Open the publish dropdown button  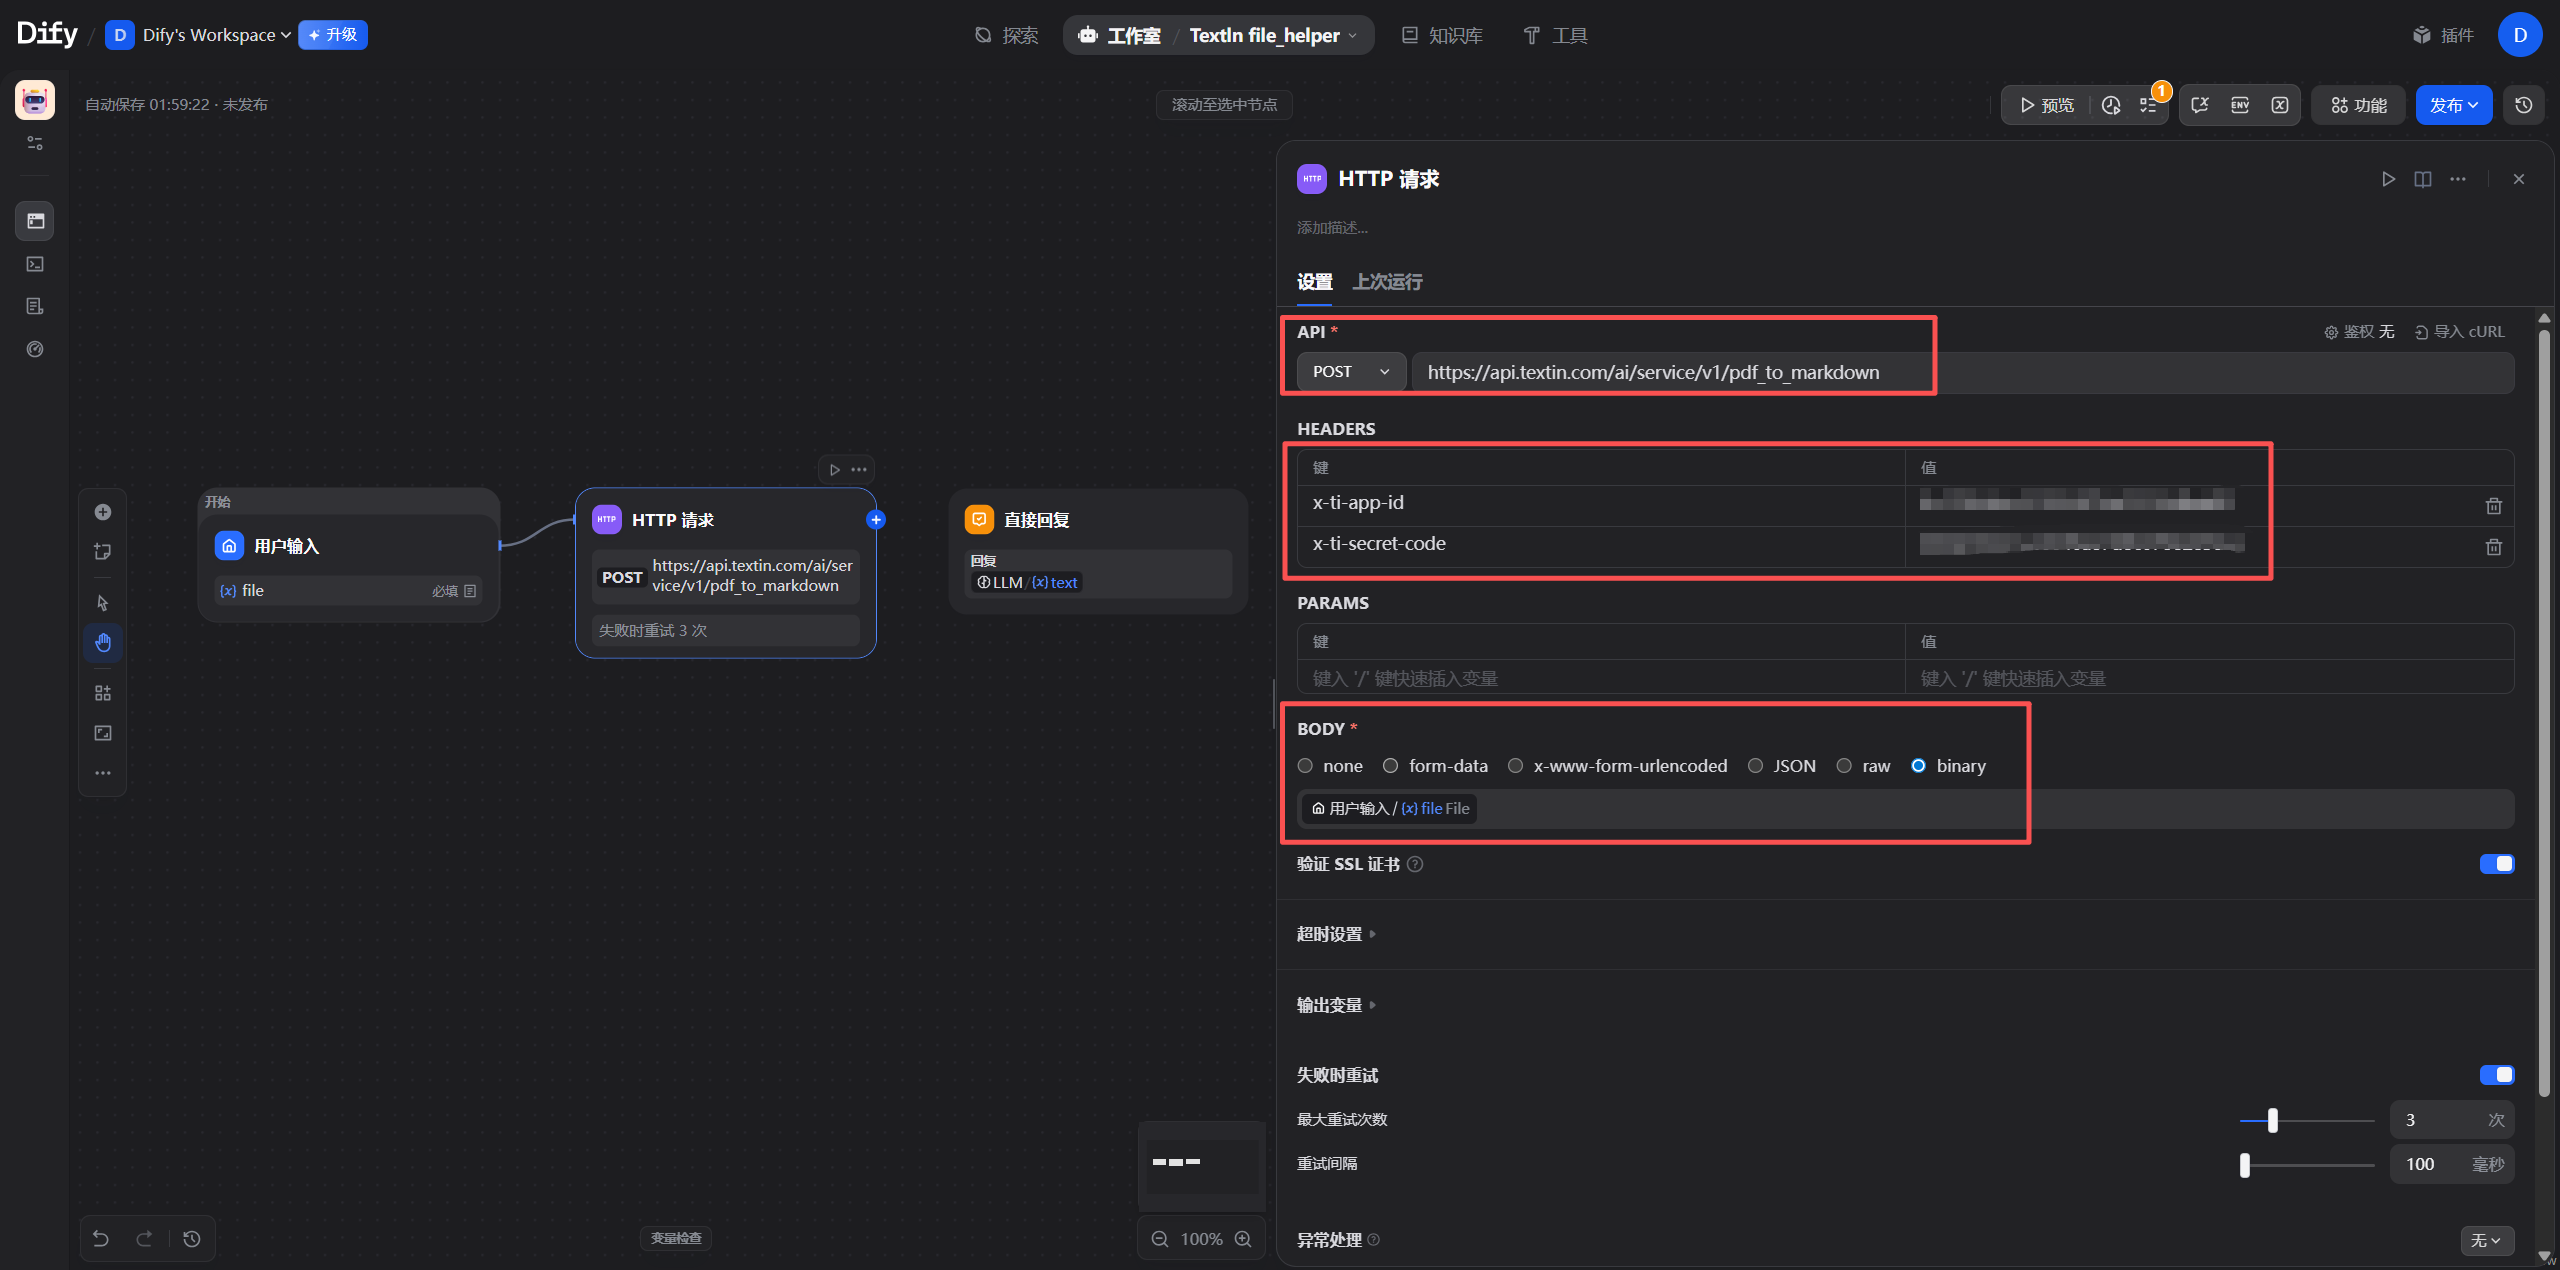click(2453, 105)
